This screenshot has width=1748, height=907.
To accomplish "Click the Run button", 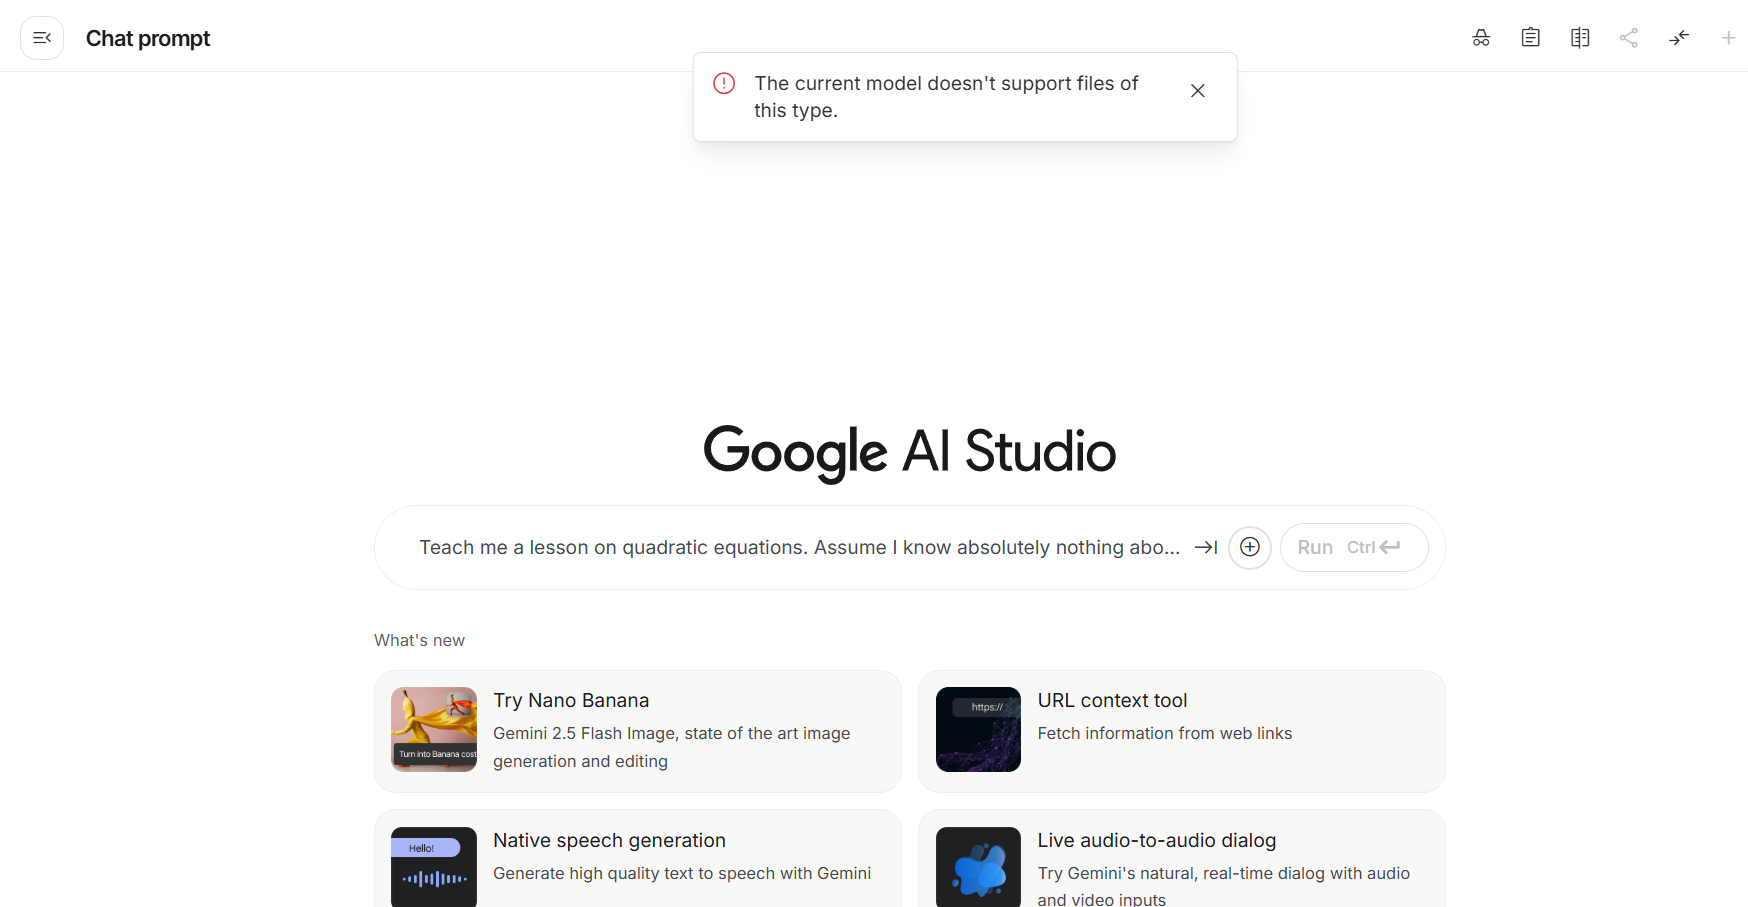I will point(1354,547).
